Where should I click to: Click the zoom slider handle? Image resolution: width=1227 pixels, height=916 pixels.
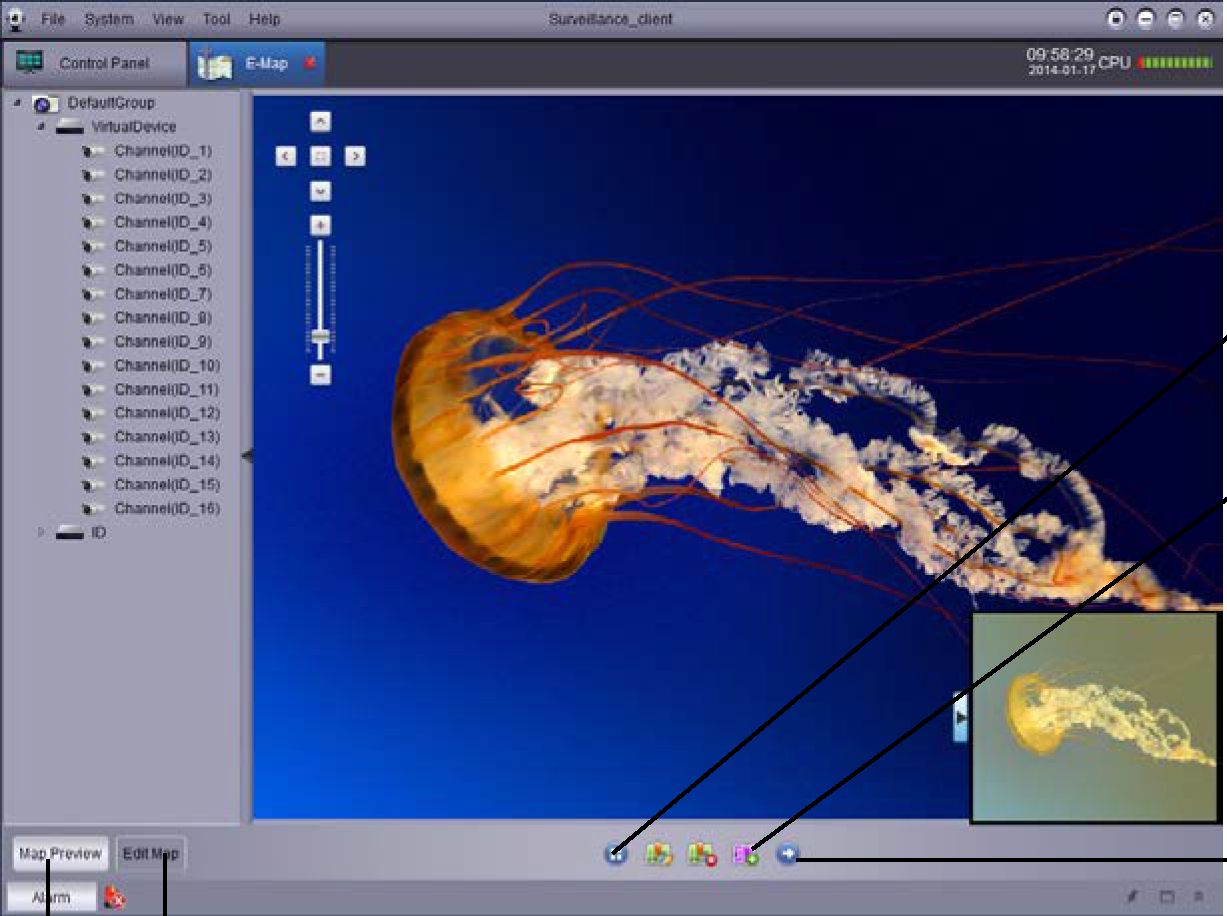tap(320, 337)
